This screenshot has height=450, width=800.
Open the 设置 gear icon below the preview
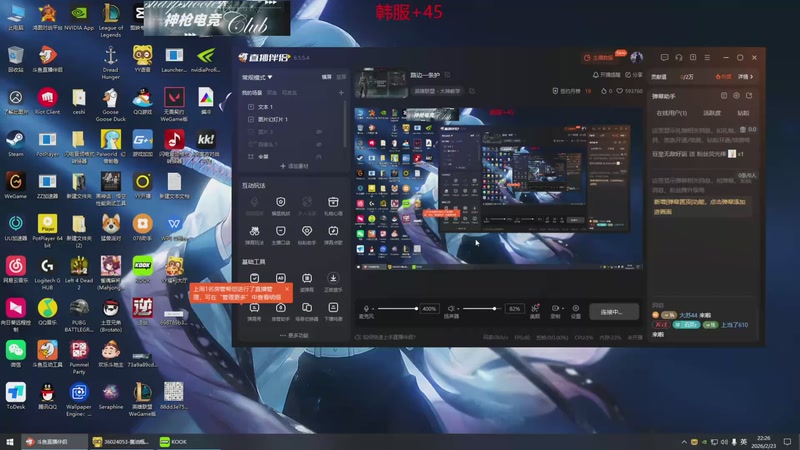pyautogui.click(x=576, y=311)
